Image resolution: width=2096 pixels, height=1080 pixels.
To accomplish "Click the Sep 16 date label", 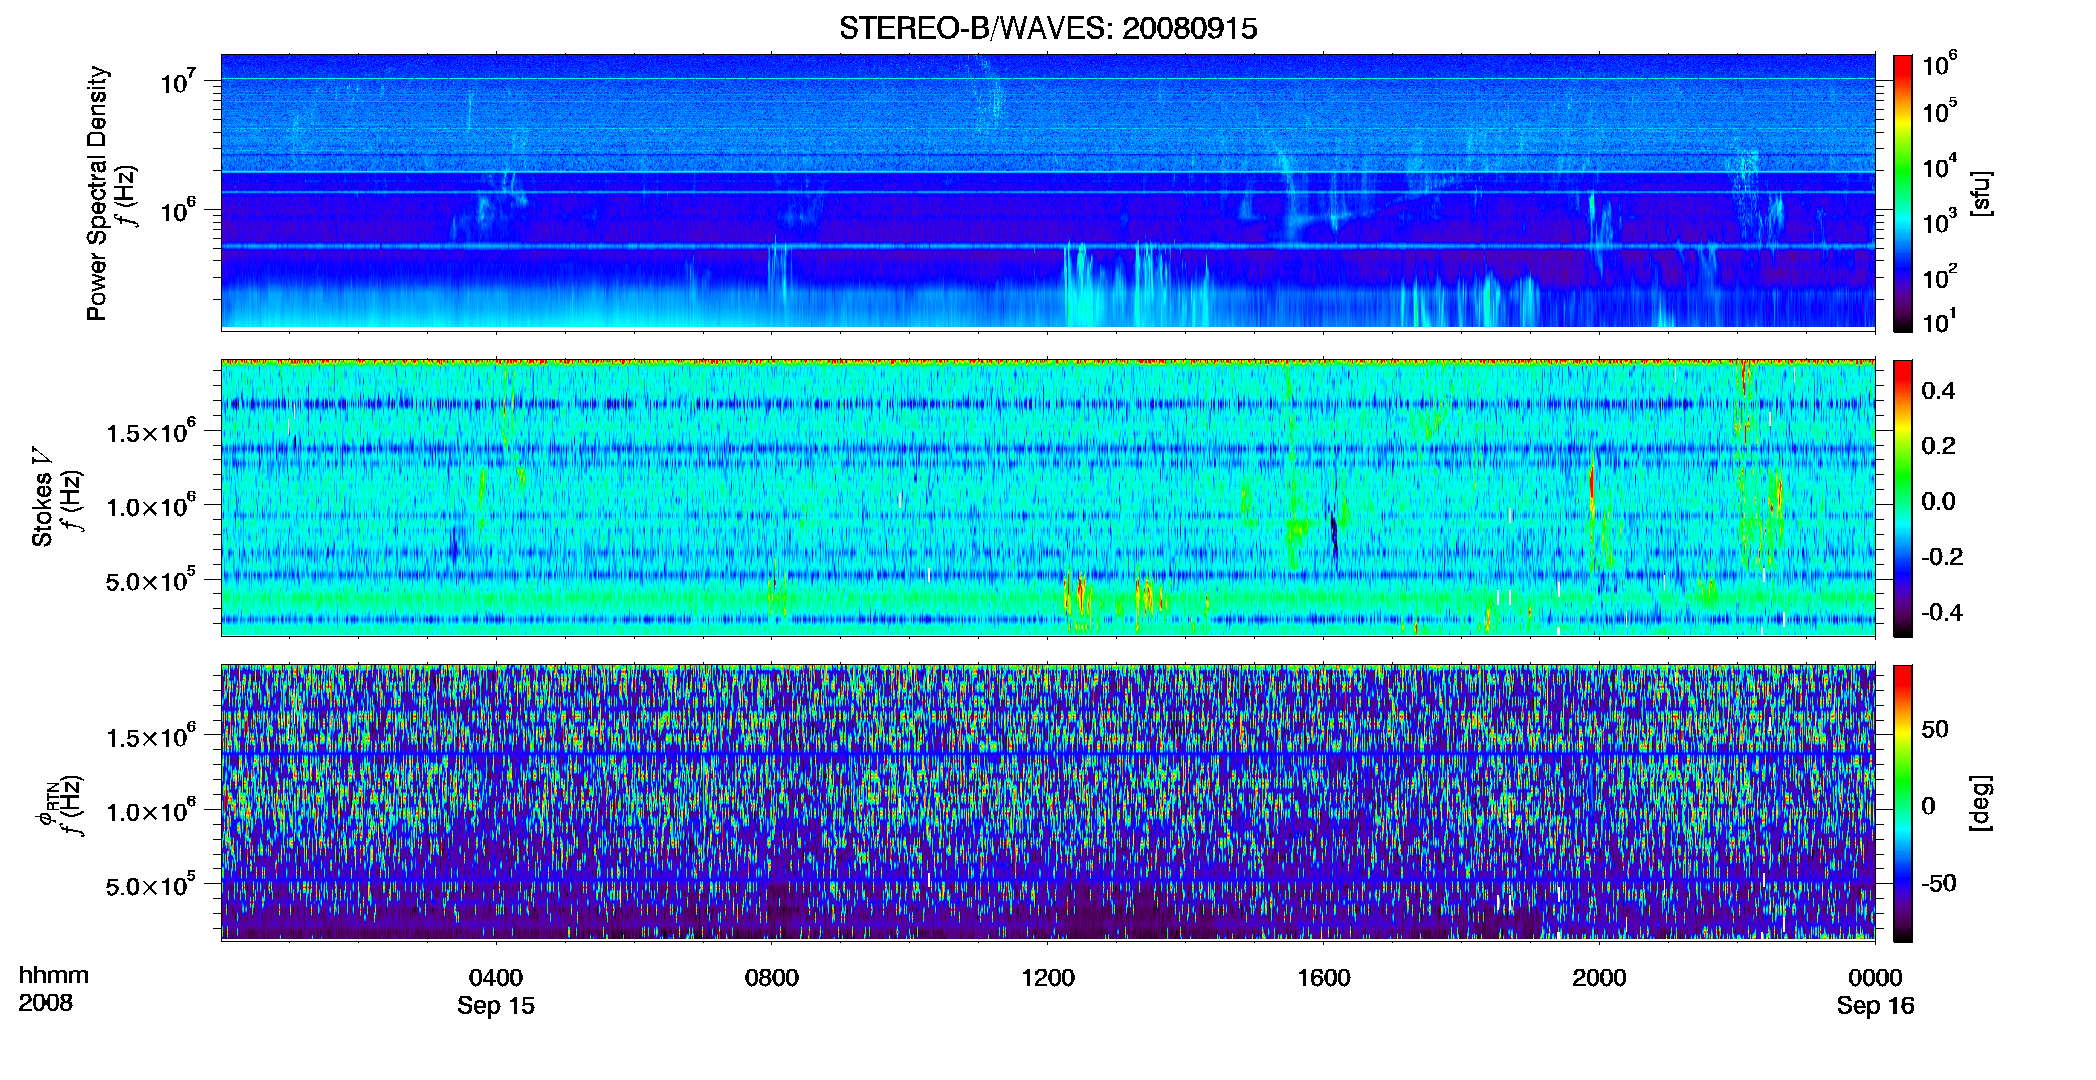I will pyautogui.click(x=1875, y=1006).
